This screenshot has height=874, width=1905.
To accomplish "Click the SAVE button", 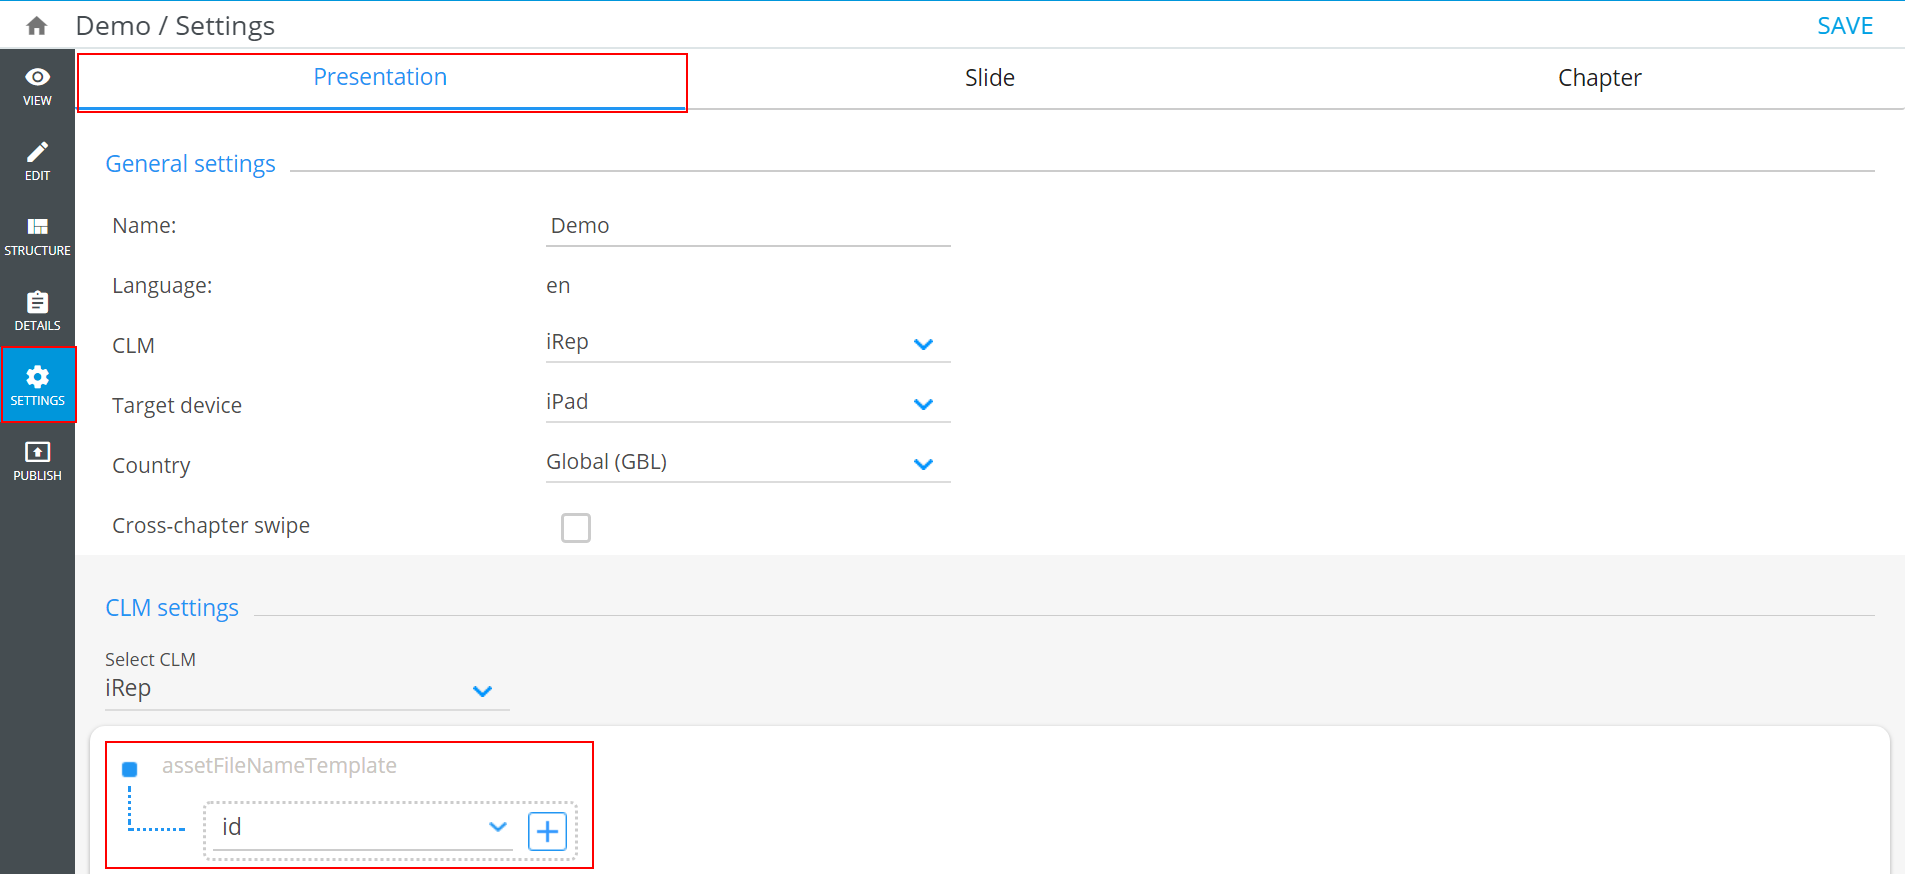I will point(1844,26).
